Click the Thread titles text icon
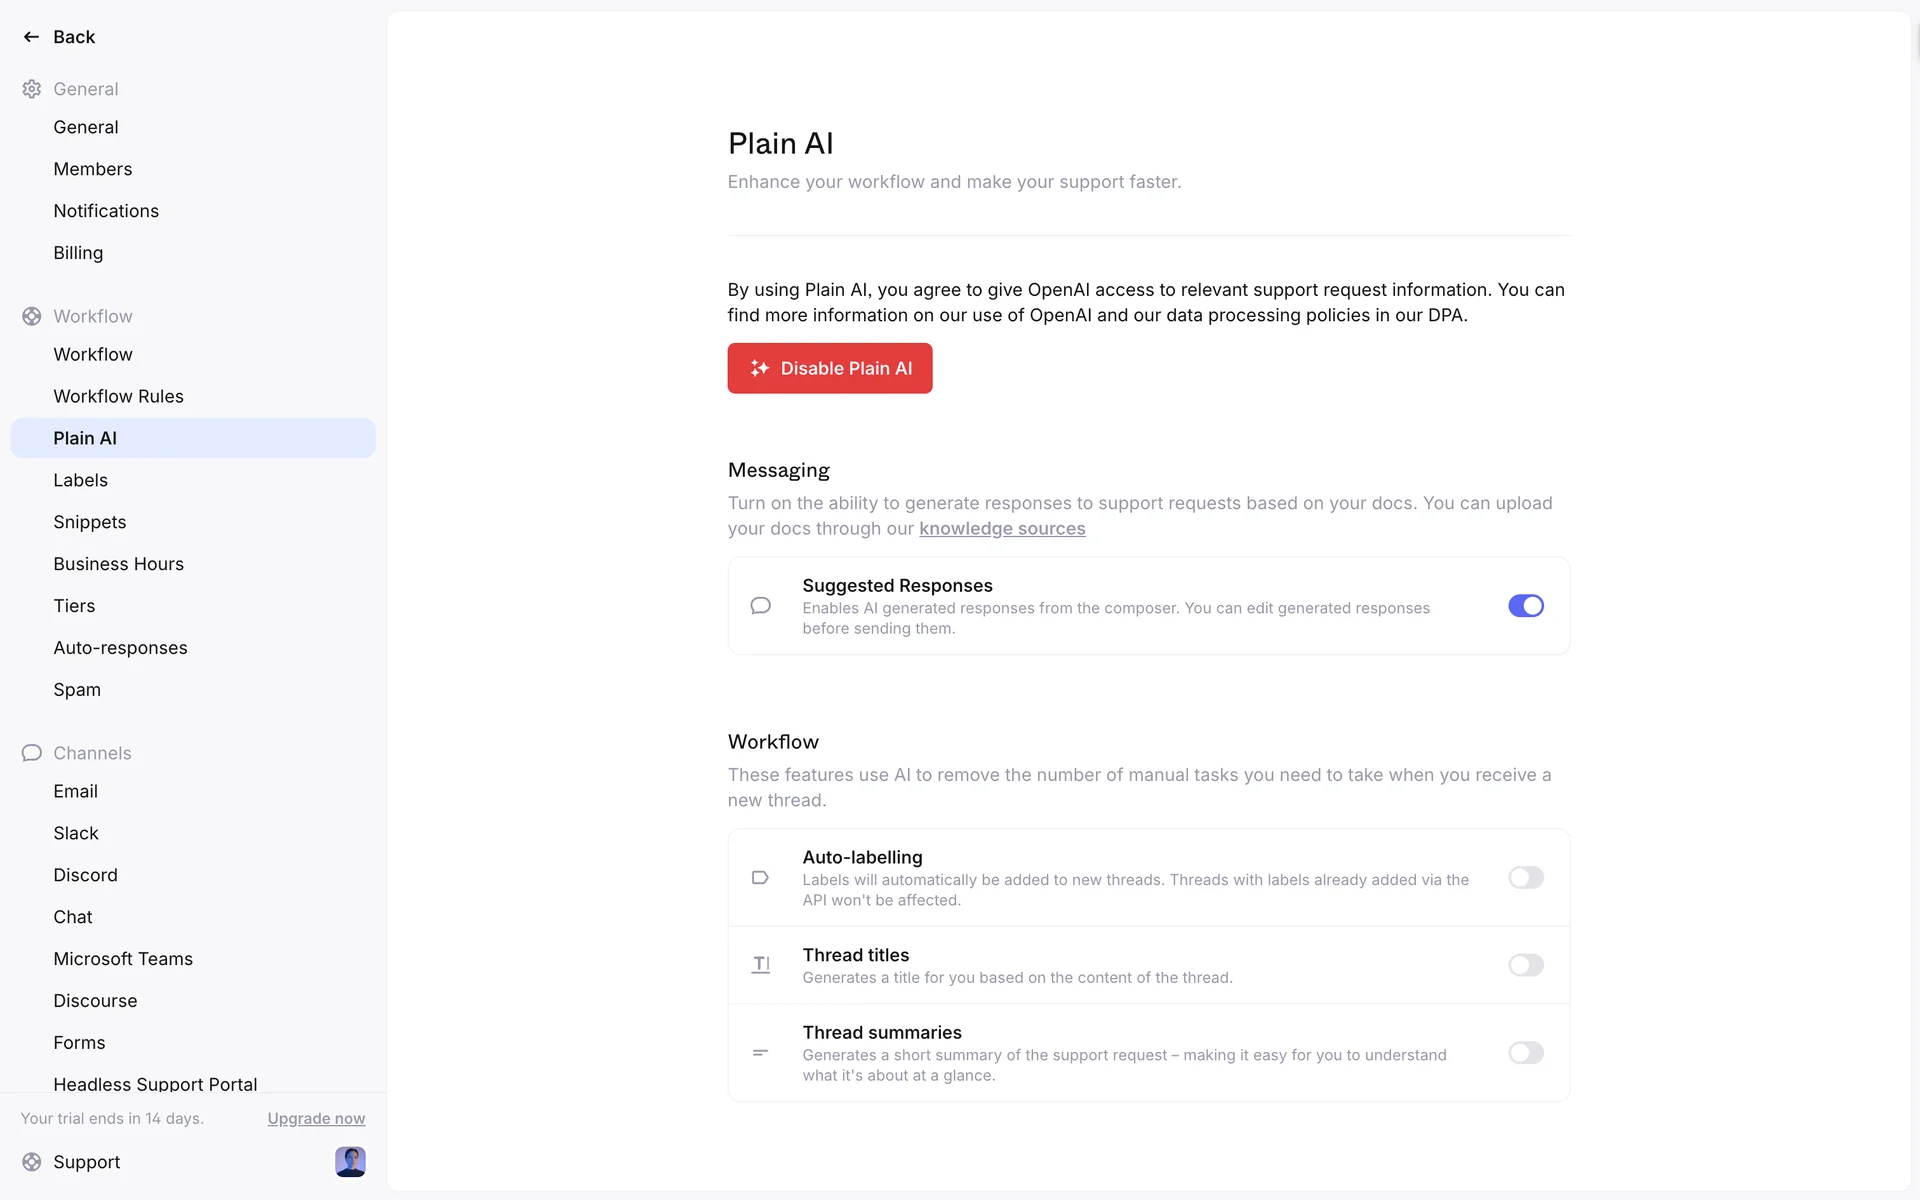The height and width of the screenshot is (1200, 1920). click(x=761, y=965)
